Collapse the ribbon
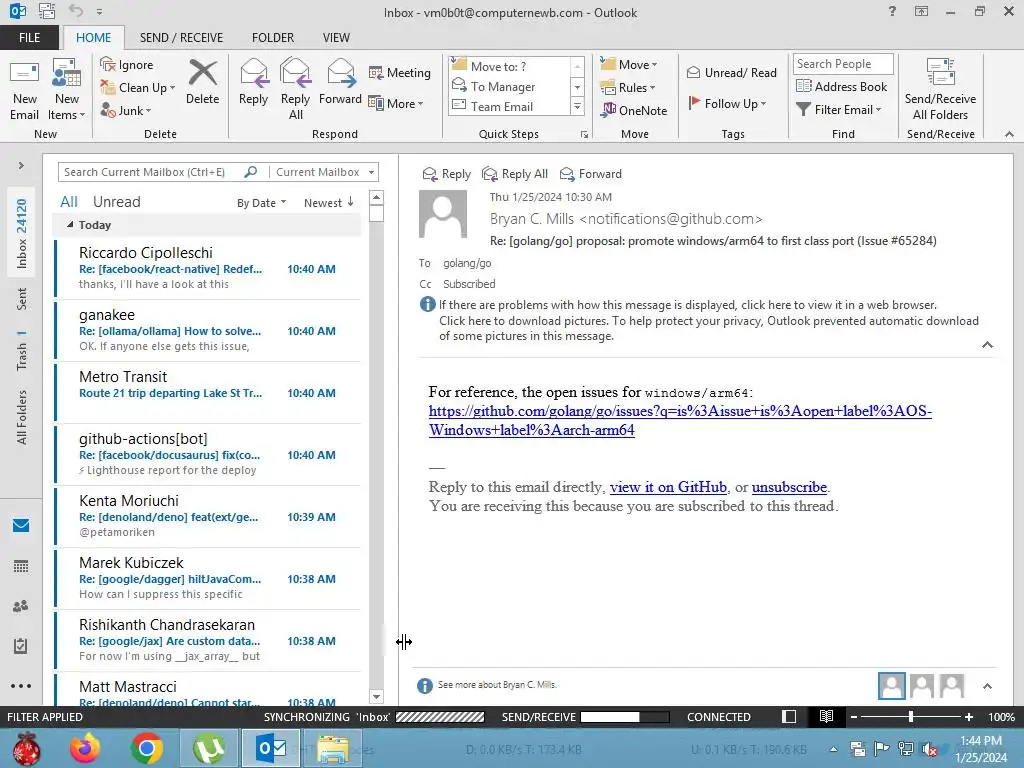Image resolution: width=1024 pixels, height=768 pixels. pos(1009,134)
